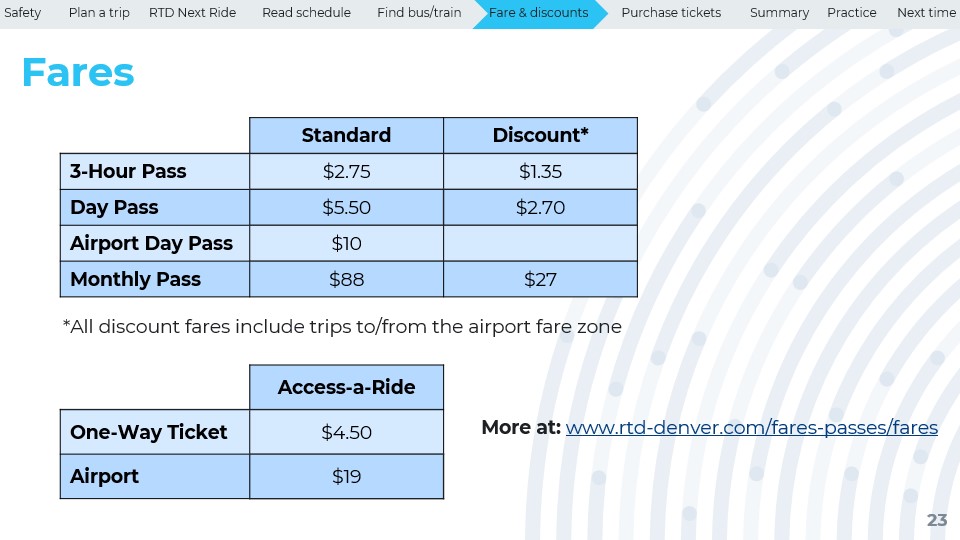Click the Access-a-Ride header cell
This screenshot has height=540, width=960.
pyautogui.click(x=346, y=387)
